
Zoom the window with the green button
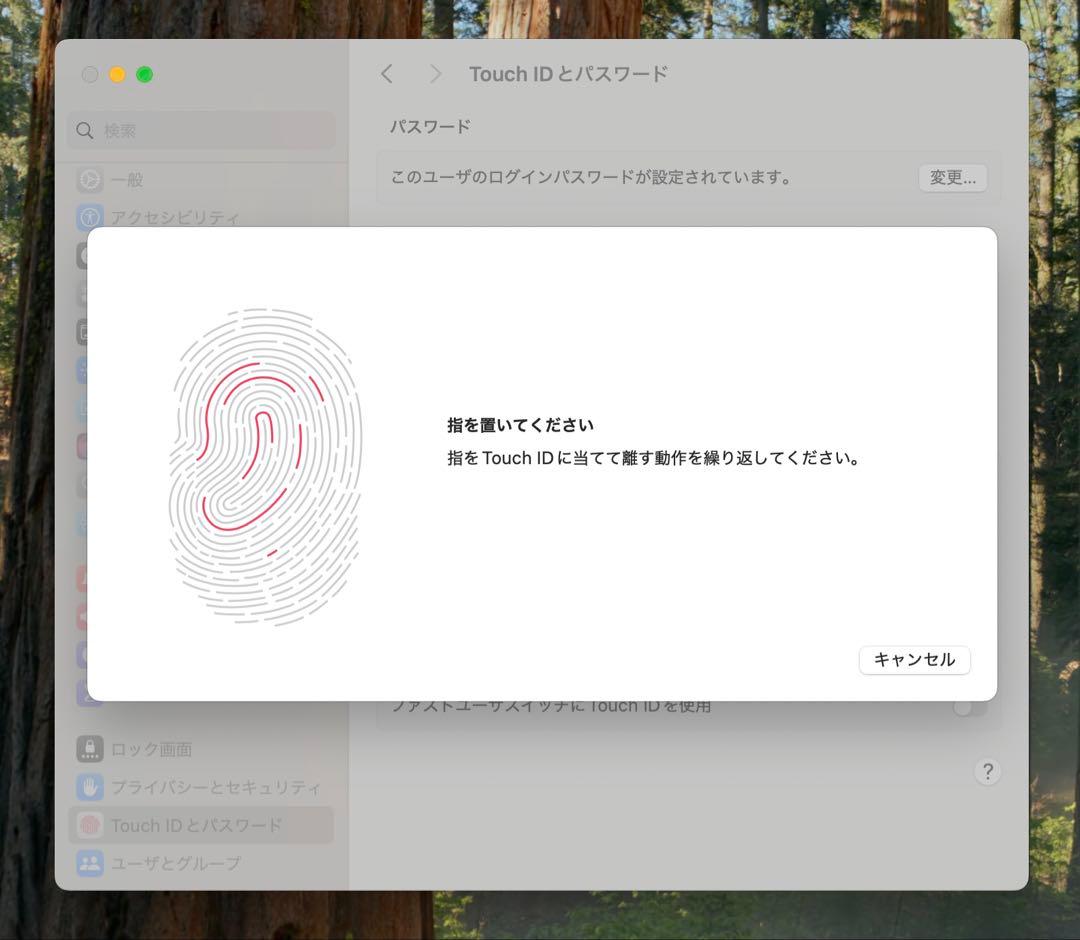(145, 75)
